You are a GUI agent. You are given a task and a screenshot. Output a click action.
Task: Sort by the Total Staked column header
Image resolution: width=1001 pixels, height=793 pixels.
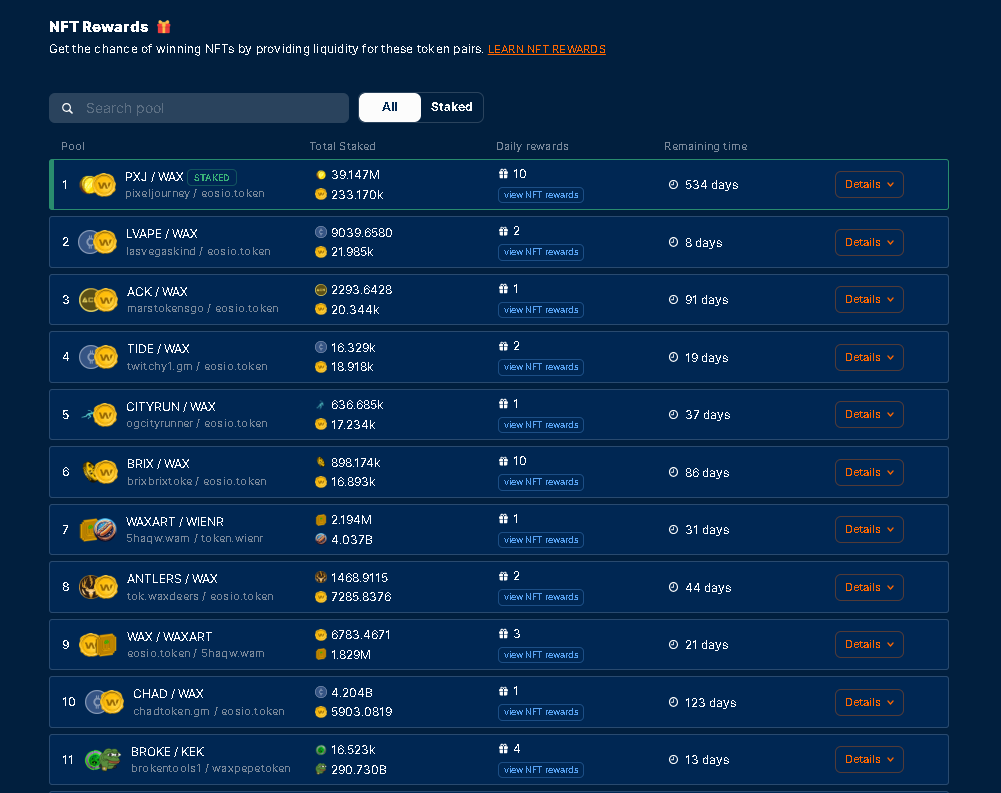pyautogui.click(x=342, y=147)
